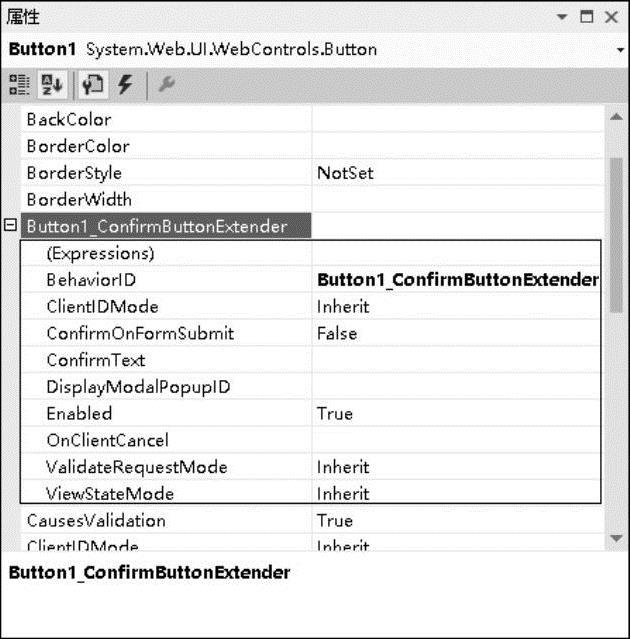The image size is (630, 639).
Task: Maximize the properties panel
Action: [x=586, y=17]
